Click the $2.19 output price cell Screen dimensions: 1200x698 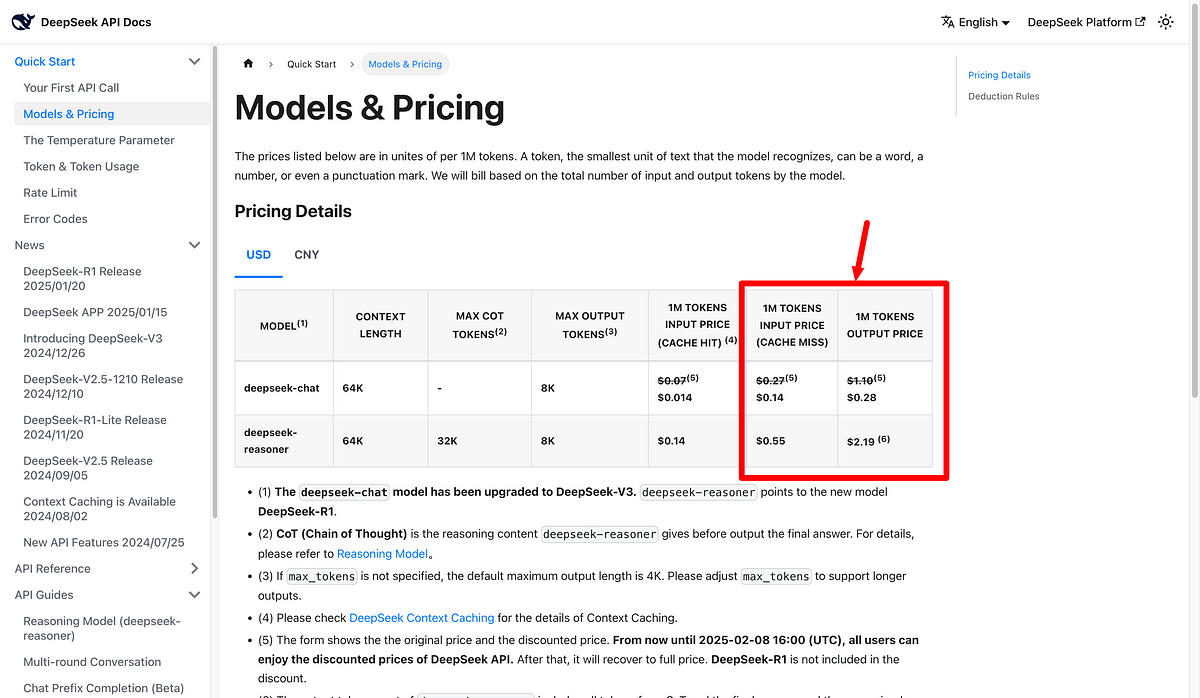click(x=885, y=440)
